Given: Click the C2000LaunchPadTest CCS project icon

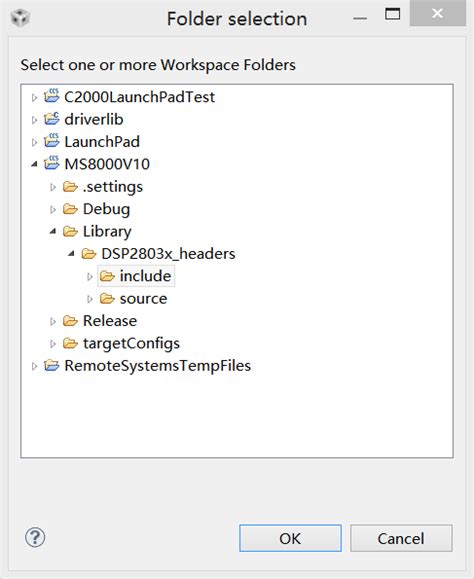Looking at the screenshot, I should point(51,96).
